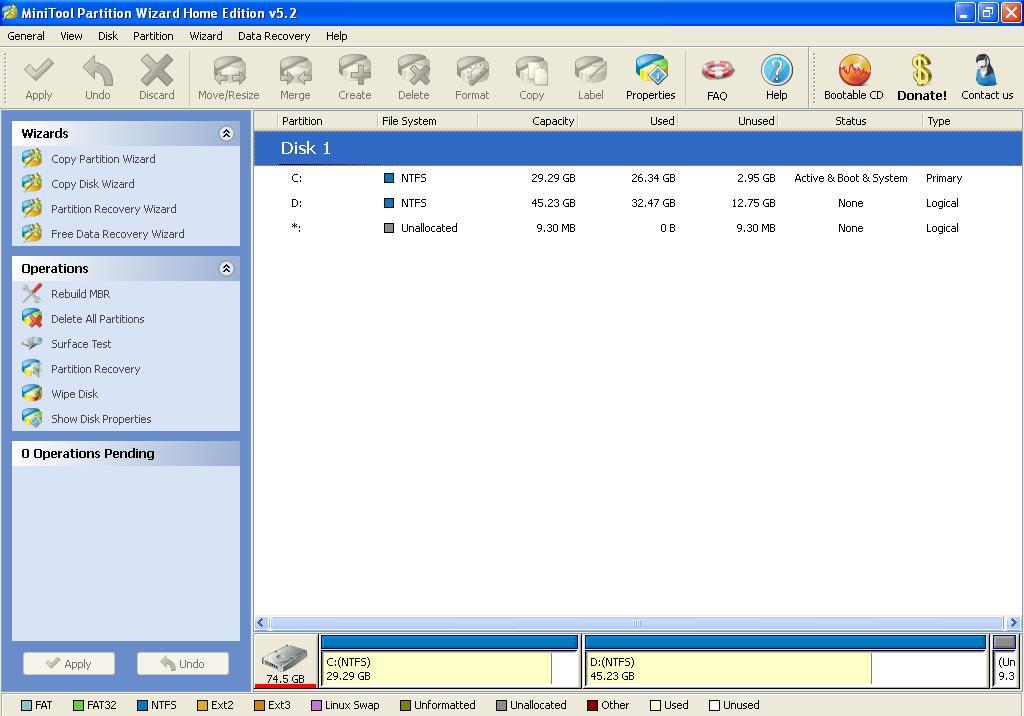Click the Donate icon
The image size is (1024, 716).
[x=920, y=77]
